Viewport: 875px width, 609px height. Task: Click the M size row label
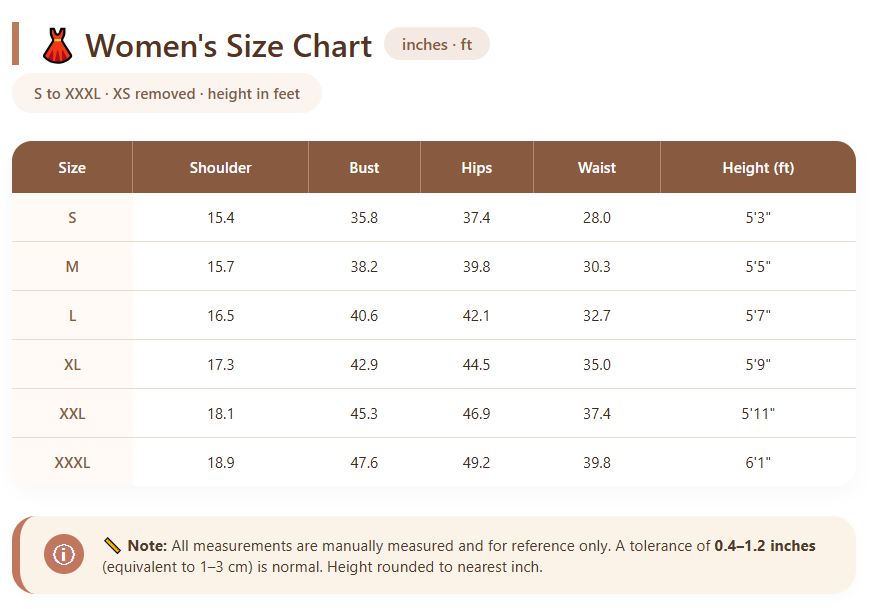click(72, 266)
